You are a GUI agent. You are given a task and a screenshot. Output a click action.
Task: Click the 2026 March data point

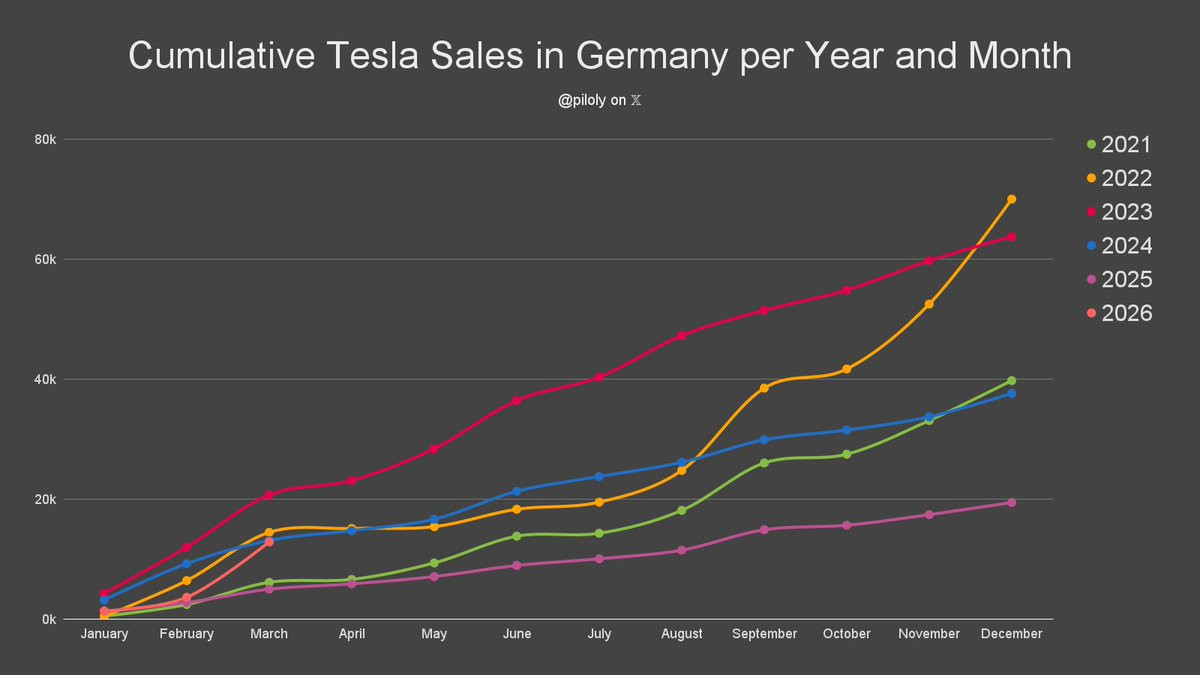tap(269, 542)
